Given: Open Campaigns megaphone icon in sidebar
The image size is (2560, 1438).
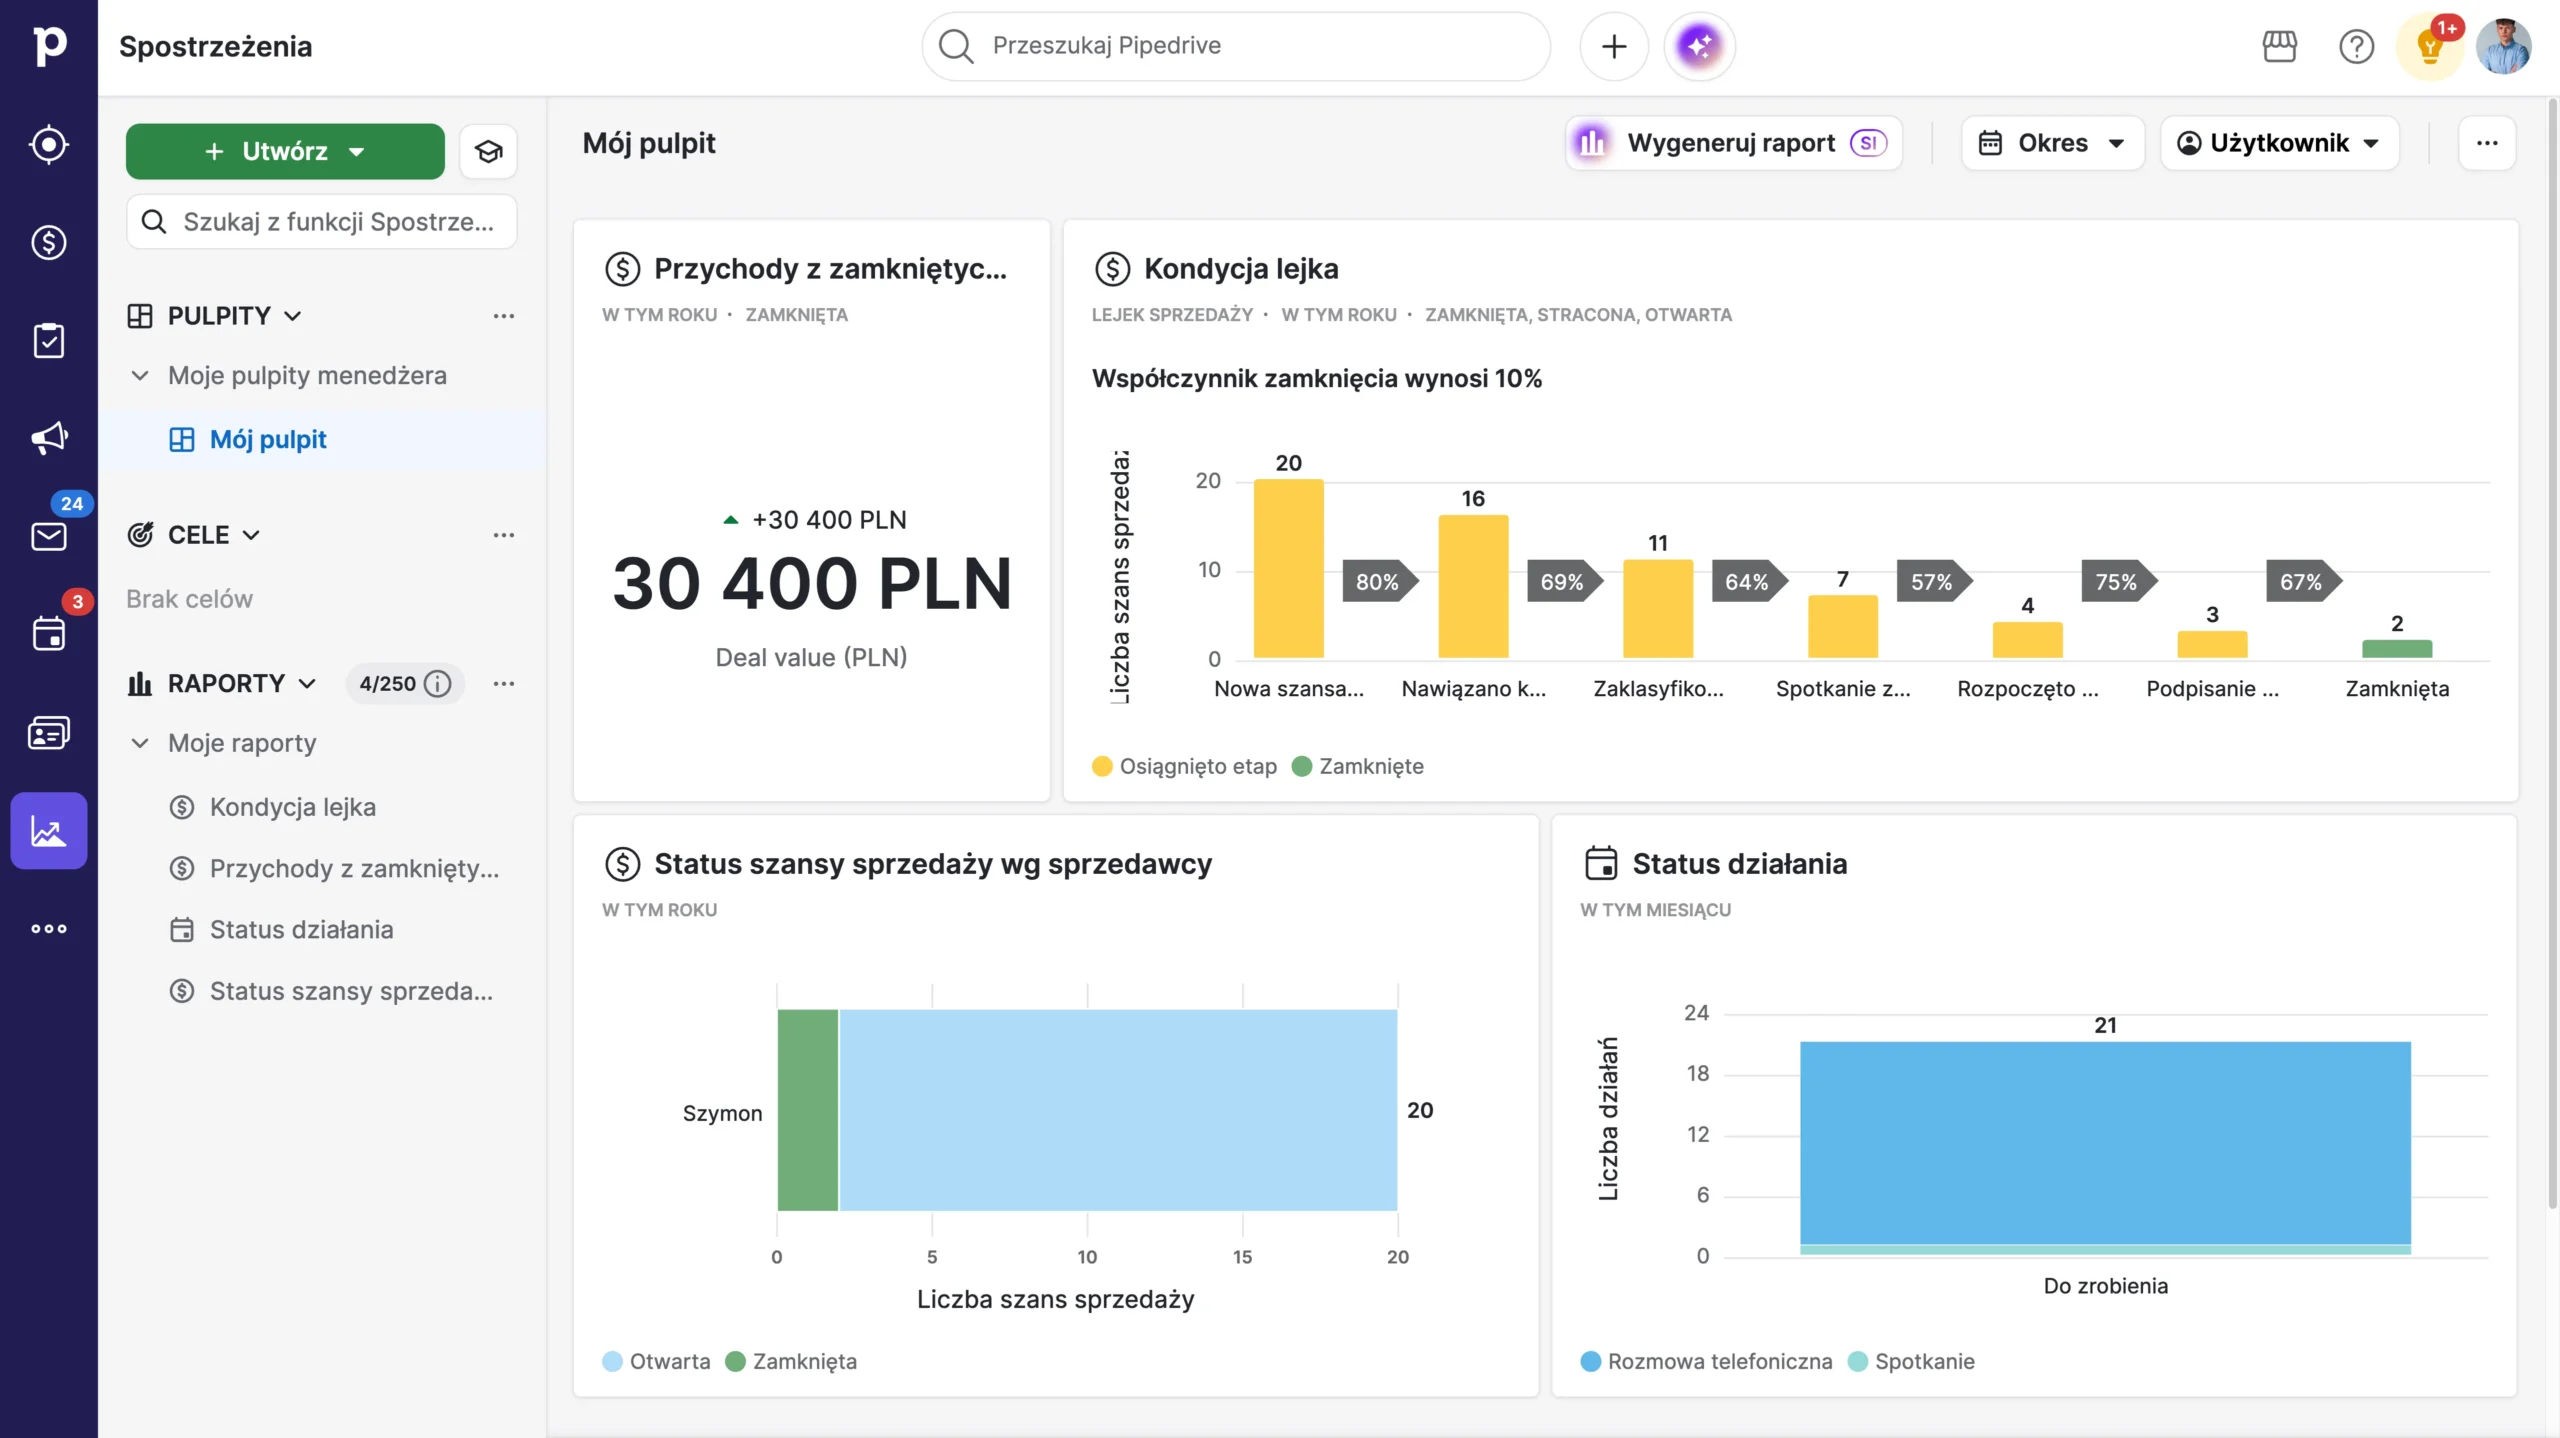Looking at the screenshot, I should pos(49,438).
